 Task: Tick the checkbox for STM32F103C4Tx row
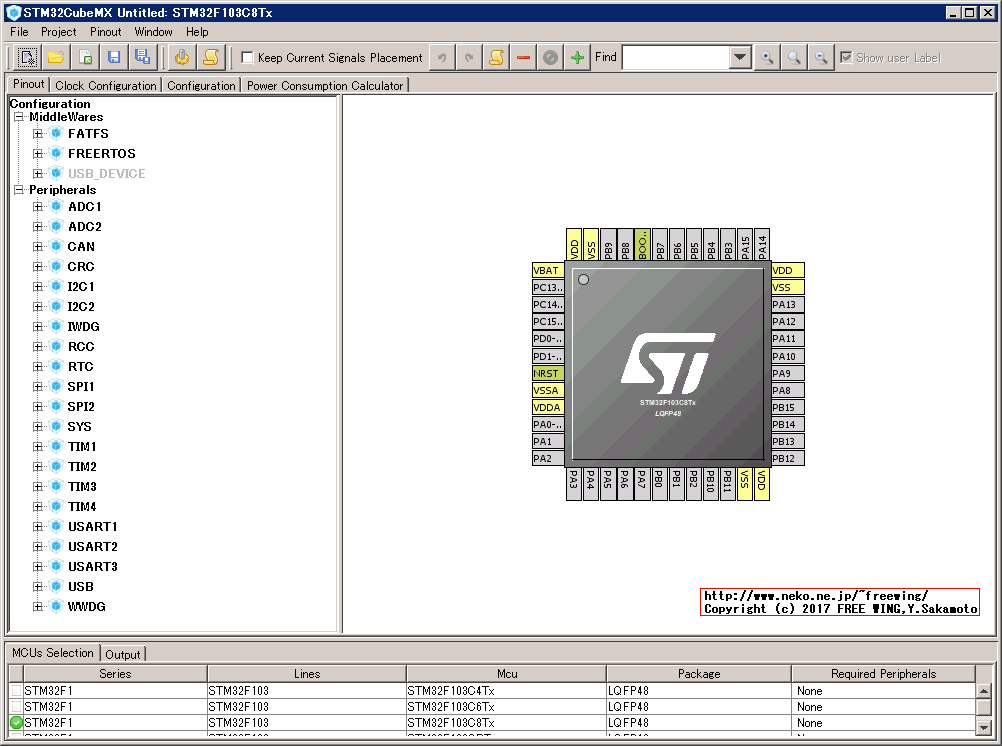[17, 690]
